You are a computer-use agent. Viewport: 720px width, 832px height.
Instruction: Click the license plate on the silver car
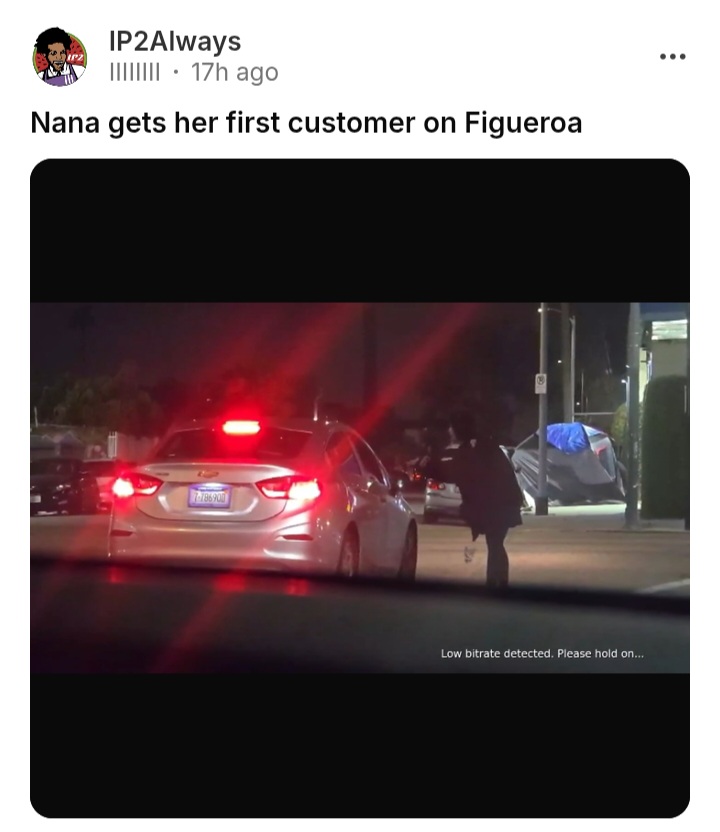tap(209, 497)
